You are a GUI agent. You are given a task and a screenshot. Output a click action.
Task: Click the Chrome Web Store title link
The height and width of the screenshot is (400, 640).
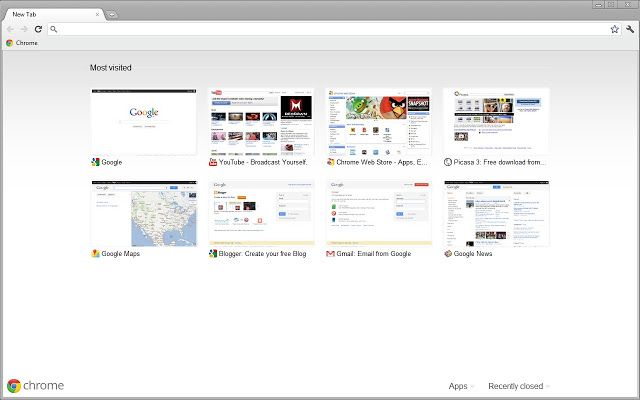tap(382, 162)
